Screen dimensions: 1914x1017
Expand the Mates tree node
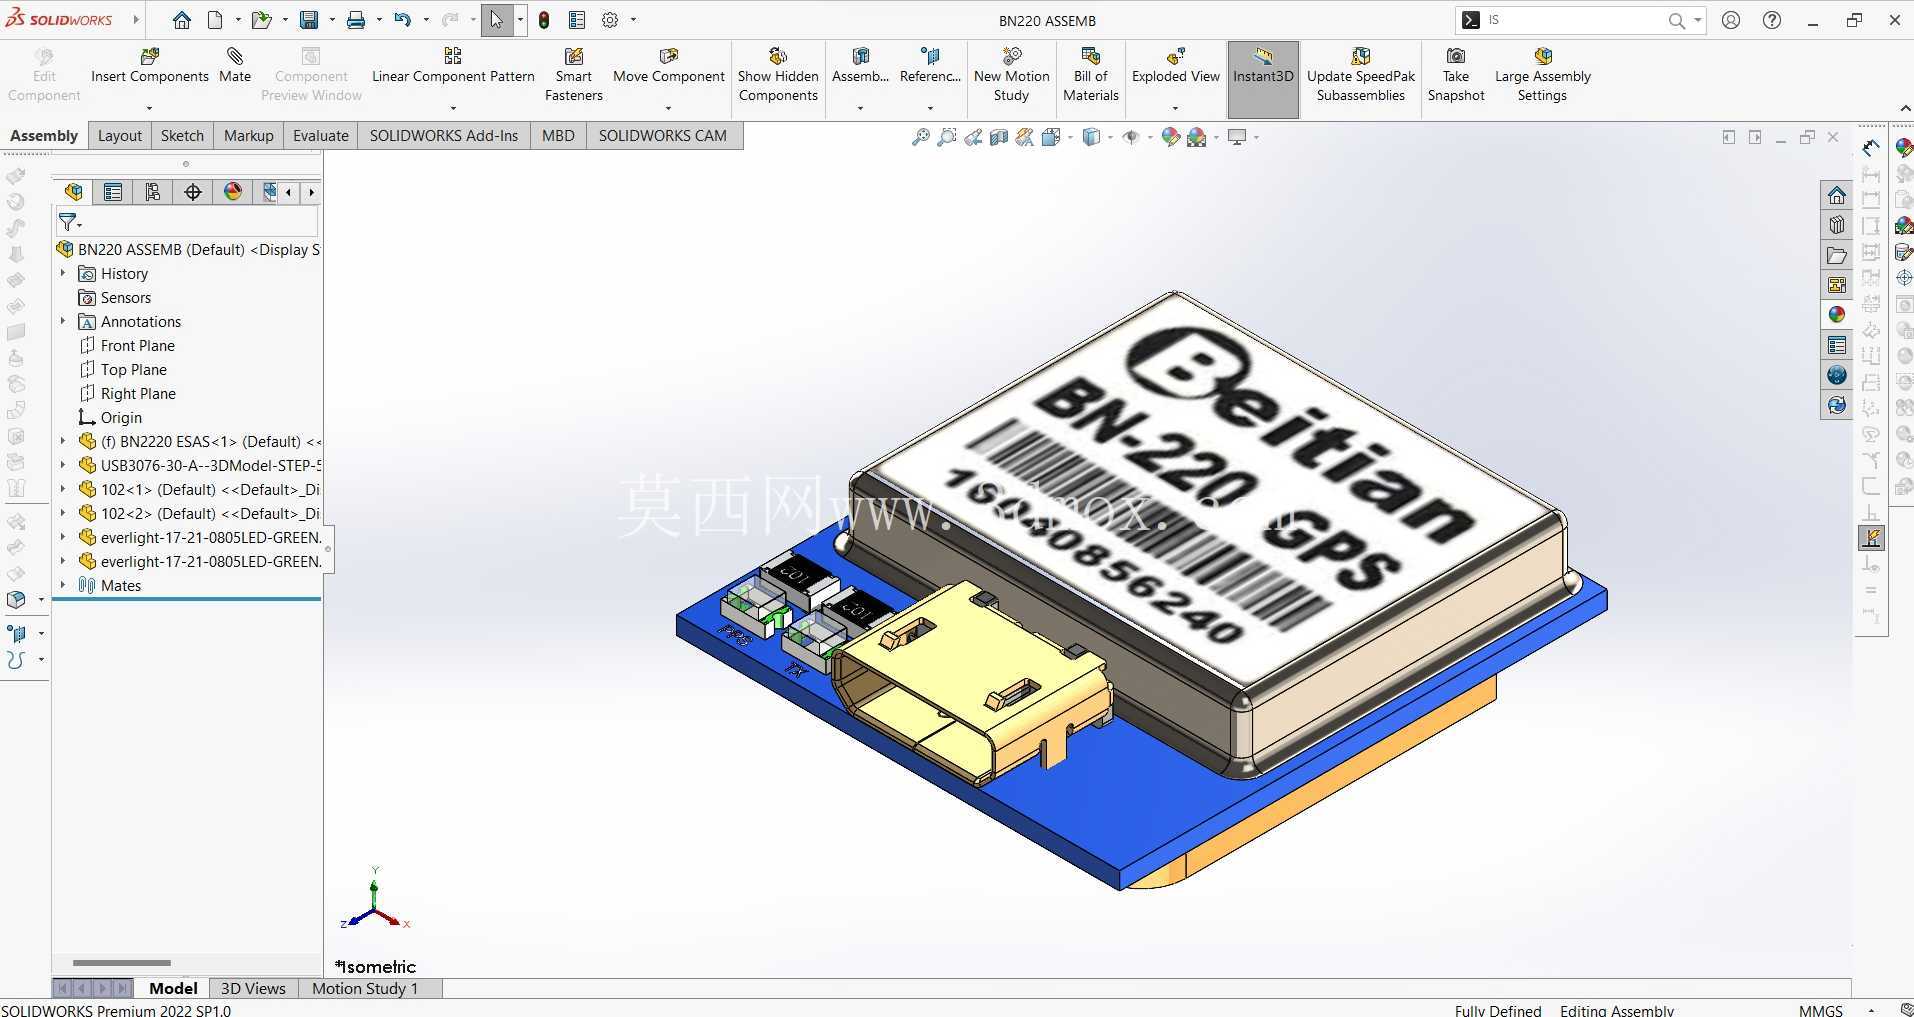63,585
